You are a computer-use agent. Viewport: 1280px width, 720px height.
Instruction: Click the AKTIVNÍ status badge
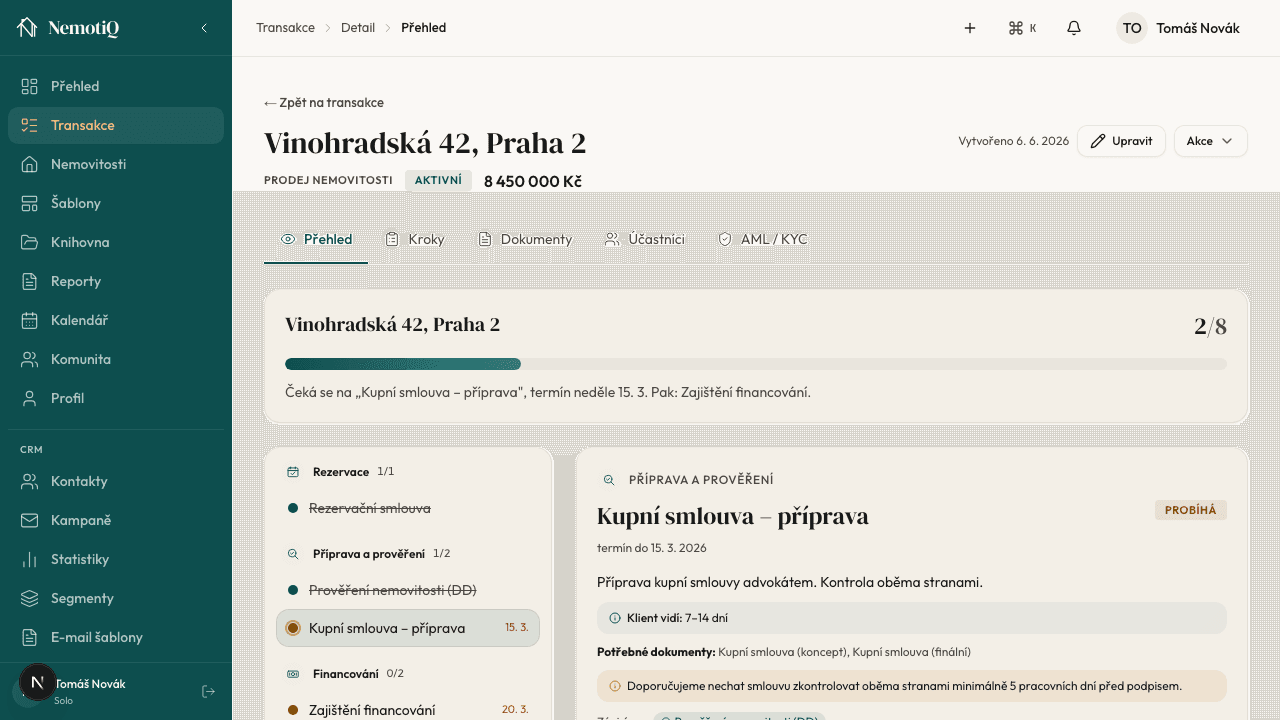438,181
